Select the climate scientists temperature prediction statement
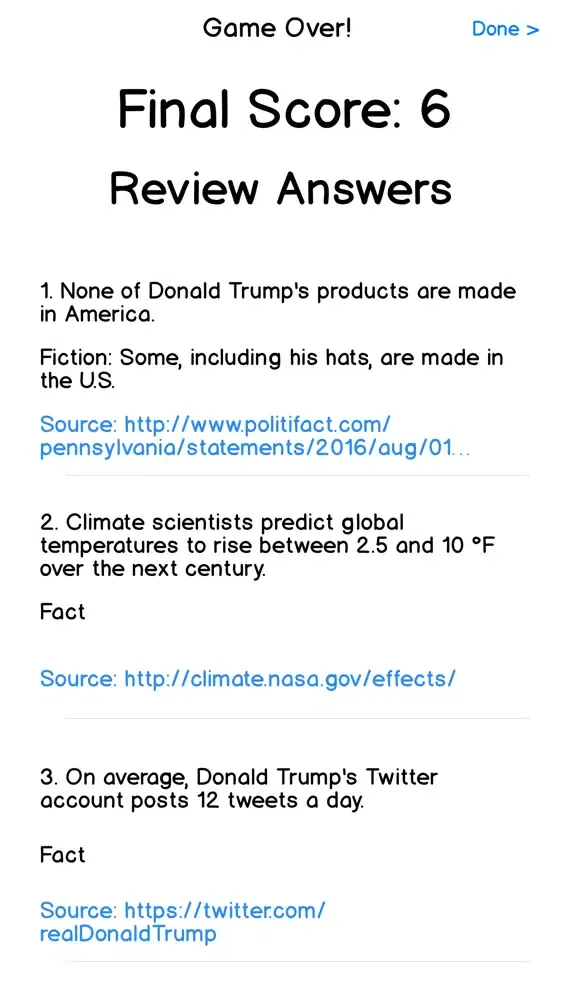 [x=268, y=546]
